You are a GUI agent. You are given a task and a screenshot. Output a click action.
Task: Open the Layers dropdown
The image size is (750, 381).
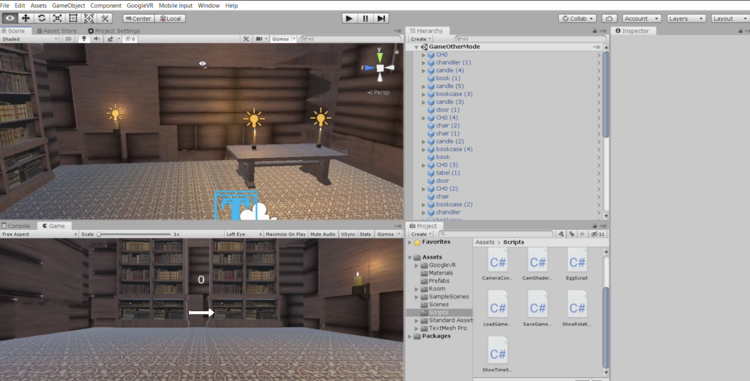[686, 18]
